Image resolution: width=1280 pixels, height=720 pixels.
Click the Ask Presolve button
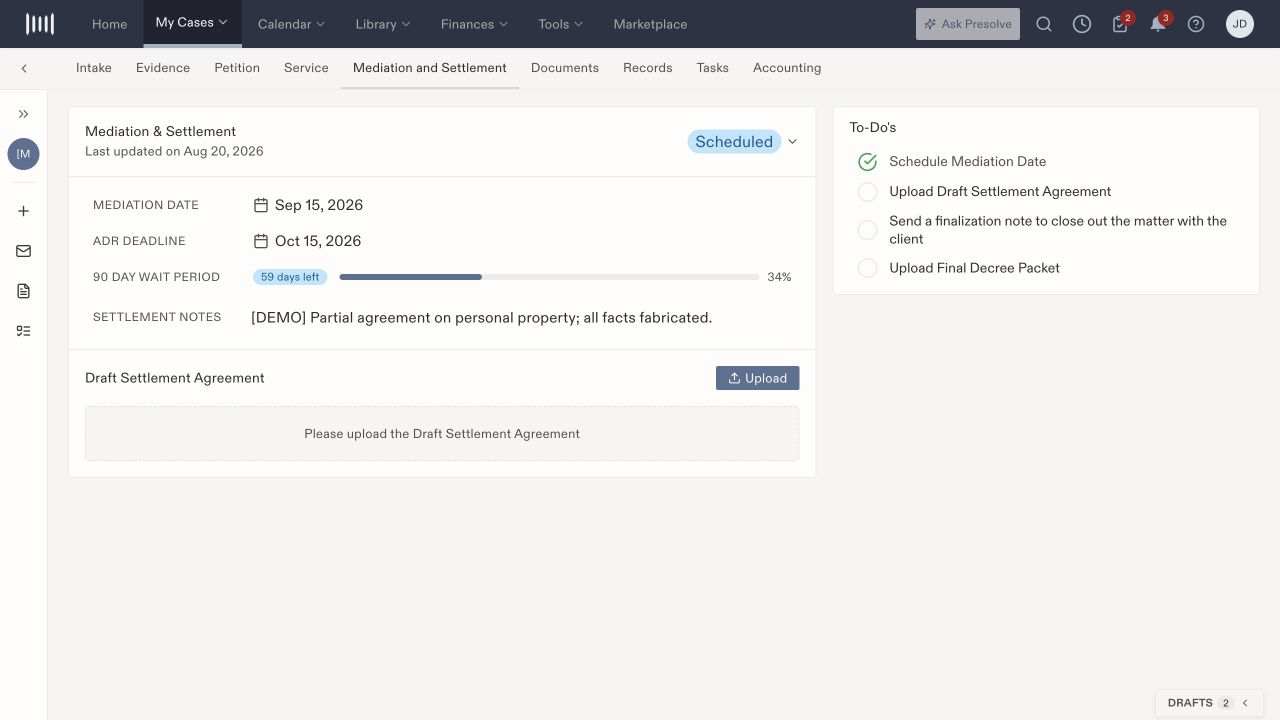click(x=968, y=24)
